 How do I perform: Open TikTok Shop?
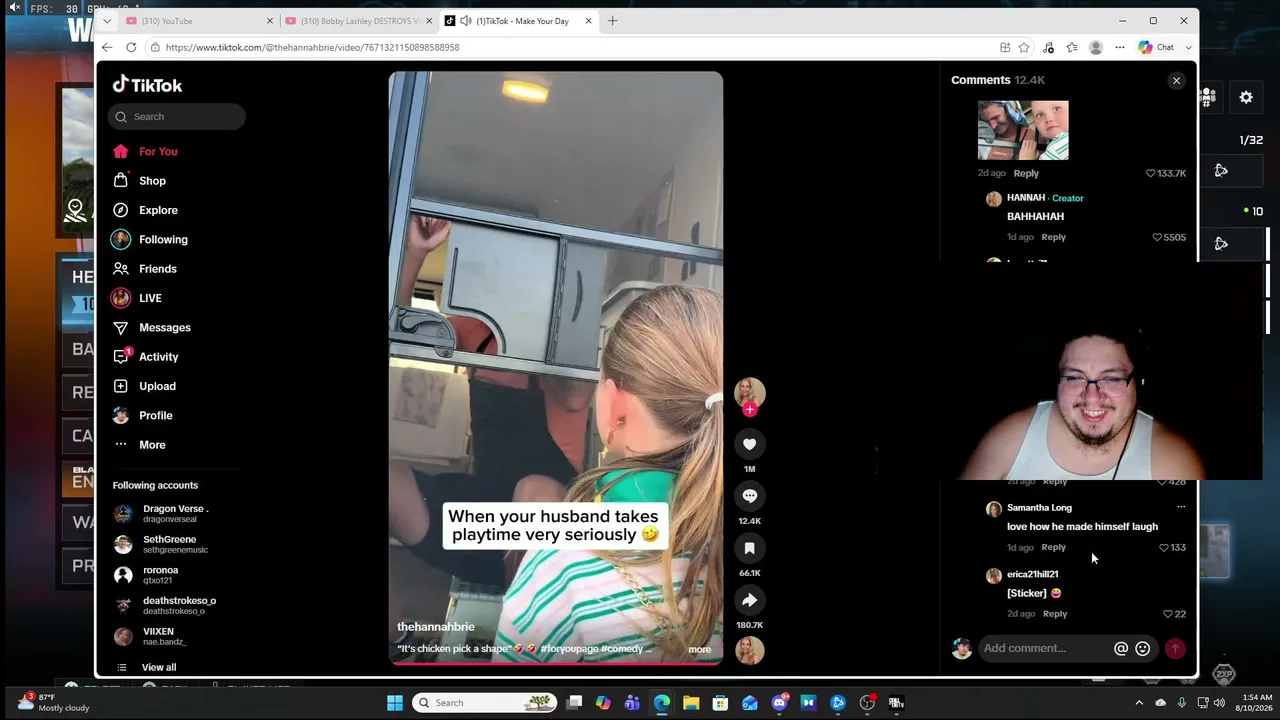[x=152, y=181]
